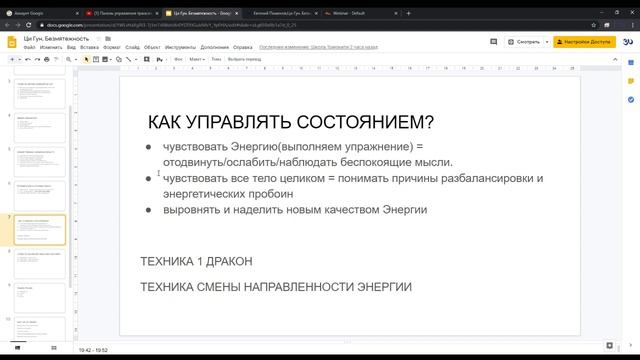Select the Shape tool

click(x=119, y=59)
